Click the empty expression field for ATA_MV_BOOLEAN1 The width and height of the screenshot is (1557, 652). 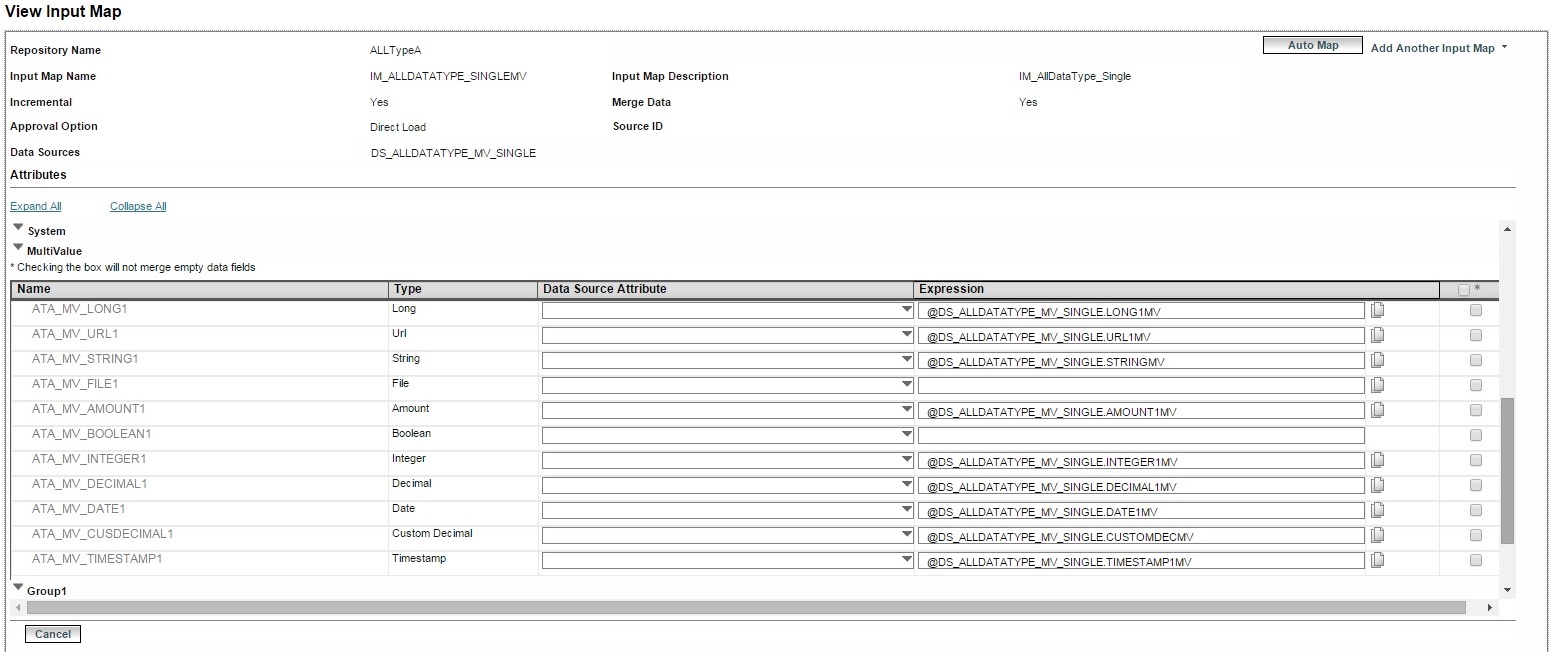tap(1141, 436)
